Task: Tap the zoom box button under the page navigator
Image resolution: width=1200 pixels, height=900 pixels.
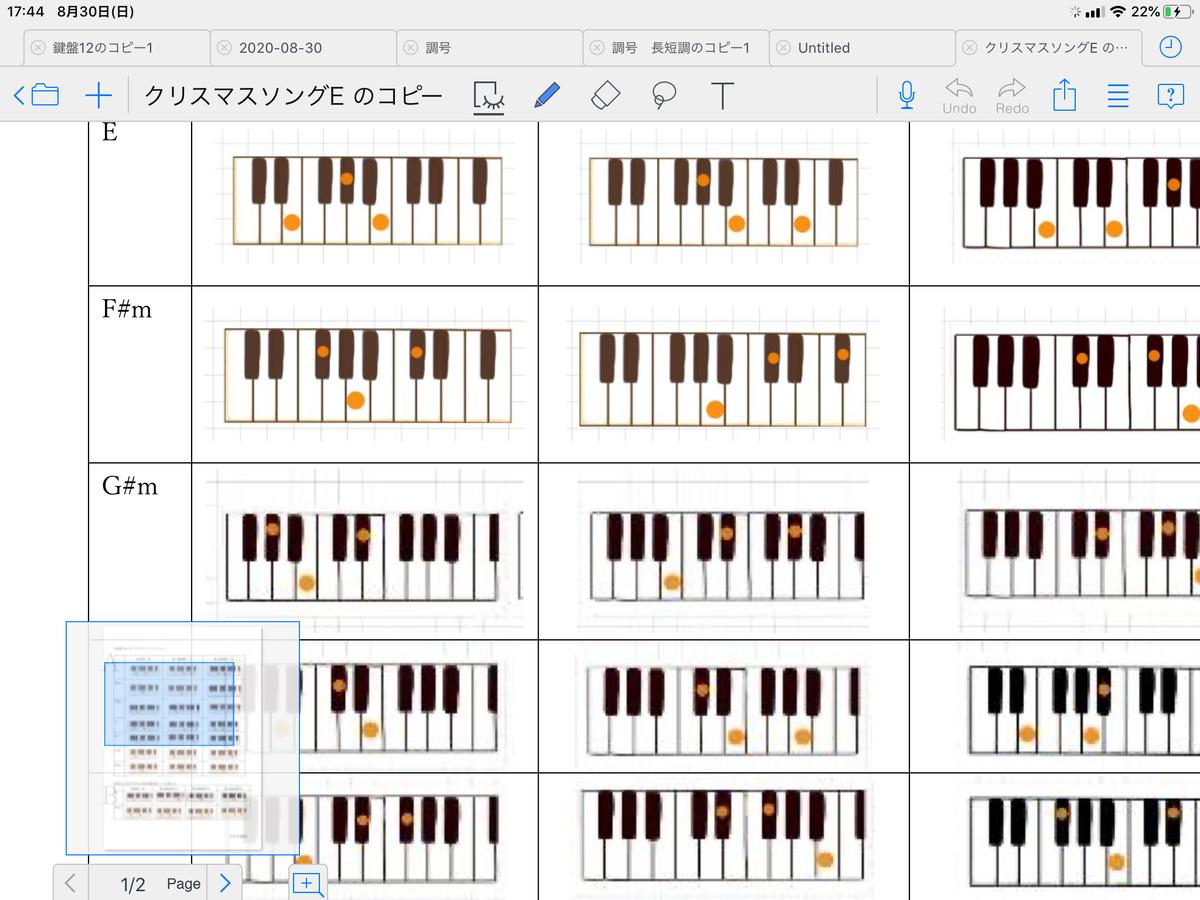Action: pyautogui.click(x=307, y=883)
